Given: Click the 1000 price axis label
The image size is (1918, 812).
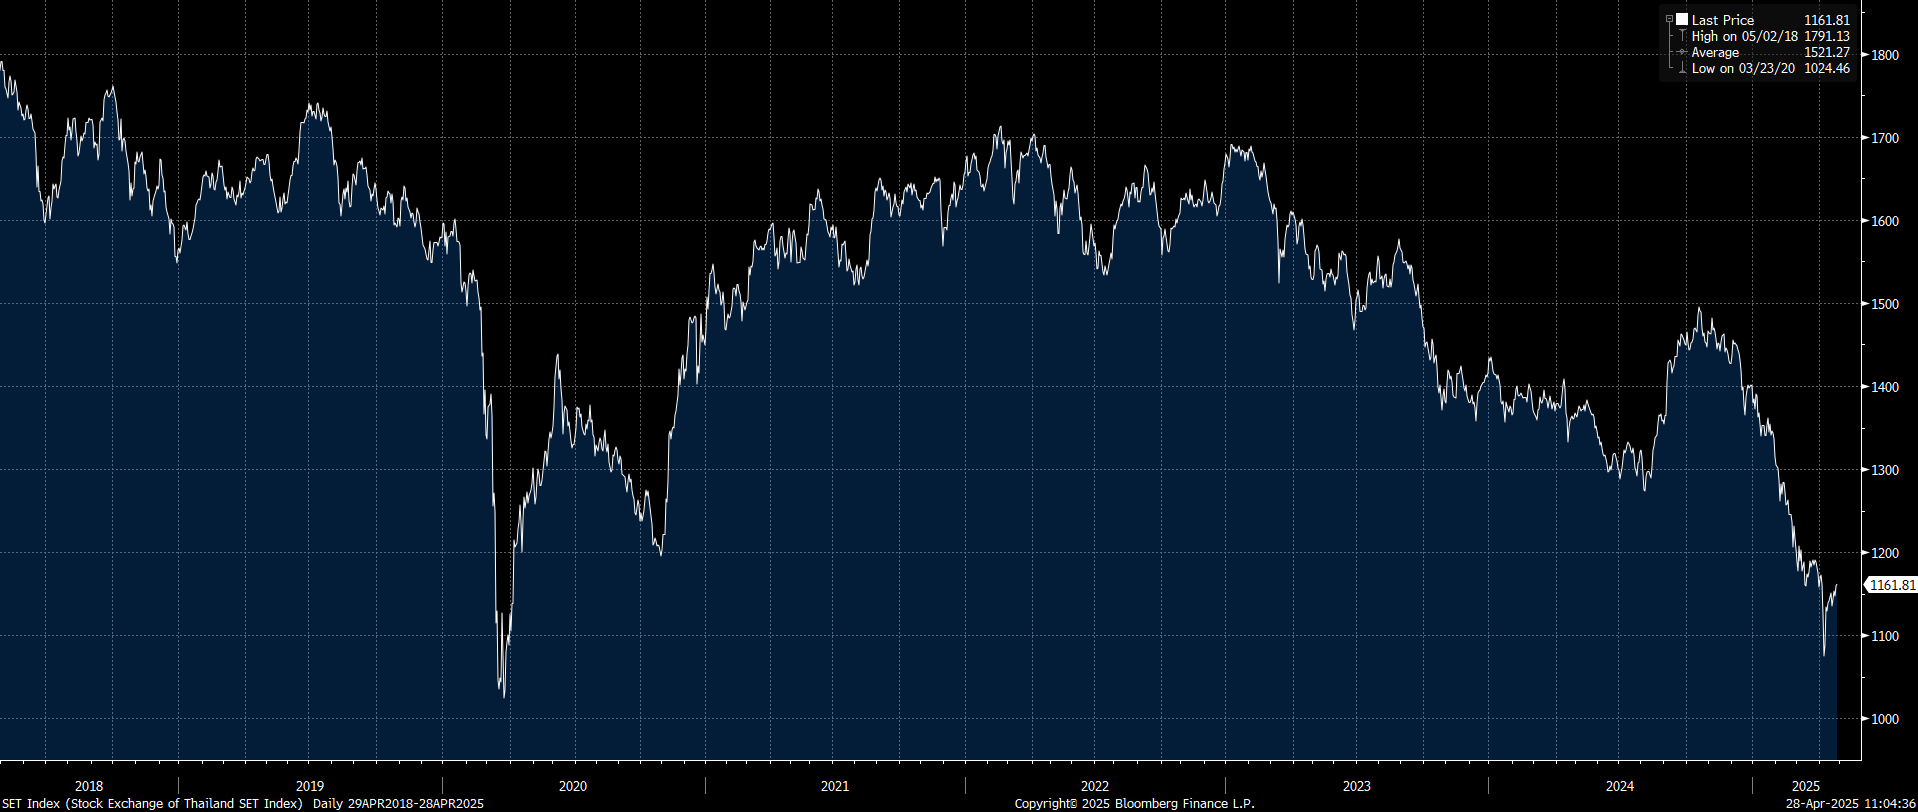Looking at the screenshot, I should tap(1885, 719).
